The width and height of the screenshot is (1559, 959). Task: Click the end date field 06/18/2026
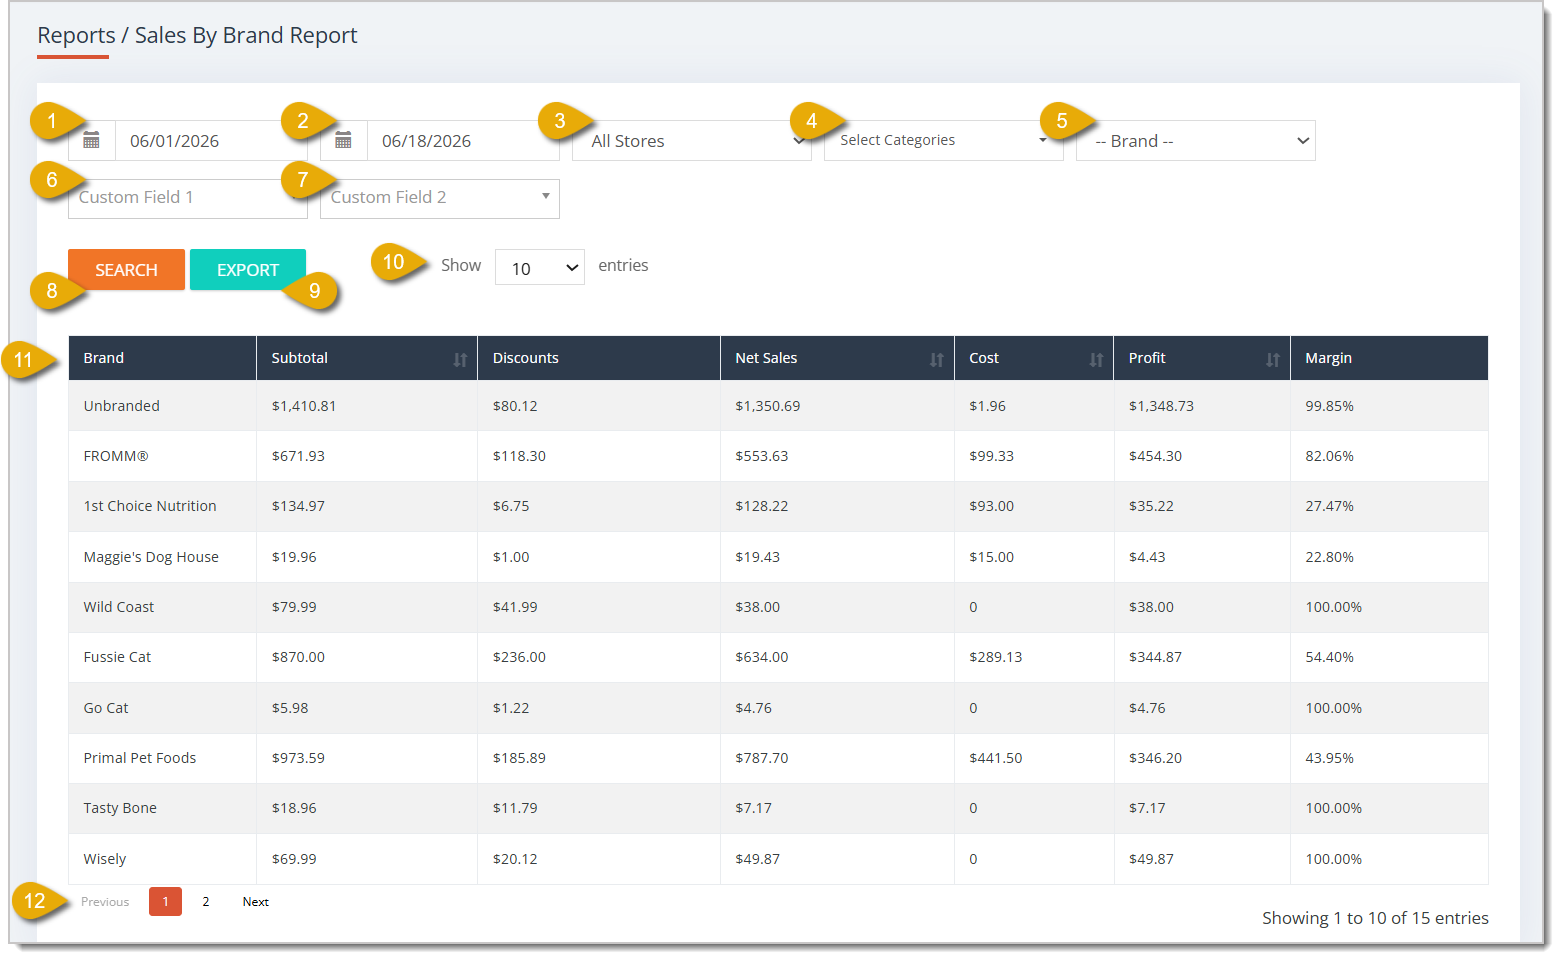[x=463, y=141]
